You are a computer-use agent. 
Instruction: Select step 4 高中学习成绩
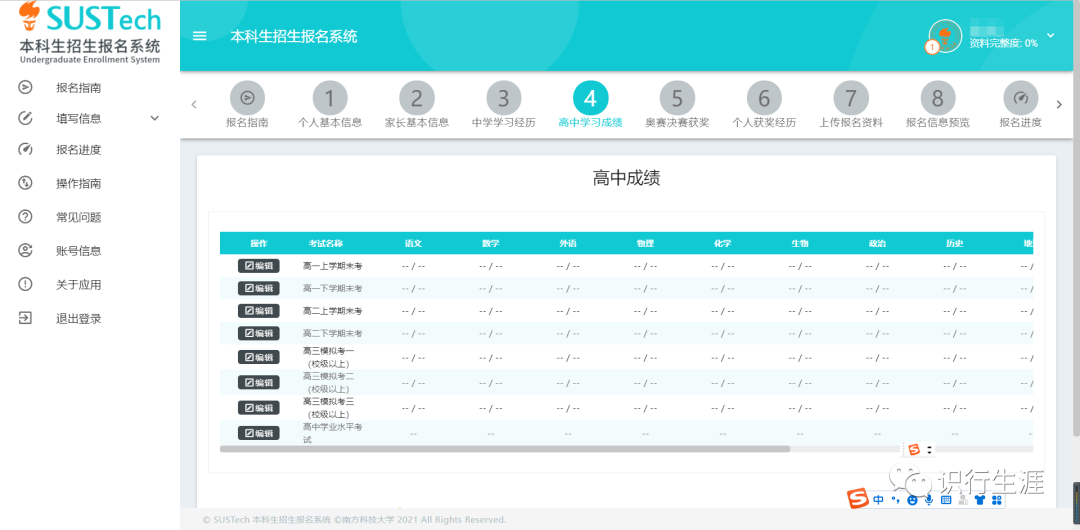(x=590, y=105)
